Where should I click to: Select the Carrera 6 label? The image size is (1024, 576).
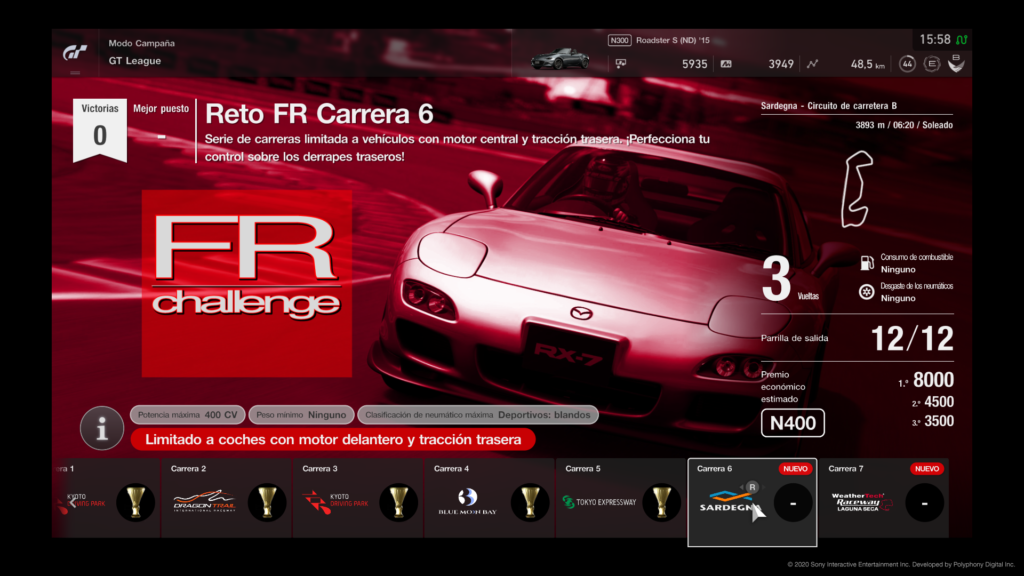click(x=714, y=469)
